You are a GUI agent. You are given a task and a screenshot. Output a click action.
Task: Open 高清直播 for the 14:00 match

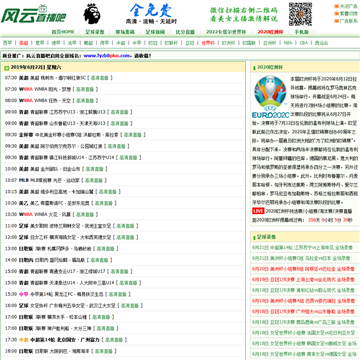[x=99, y=260]
